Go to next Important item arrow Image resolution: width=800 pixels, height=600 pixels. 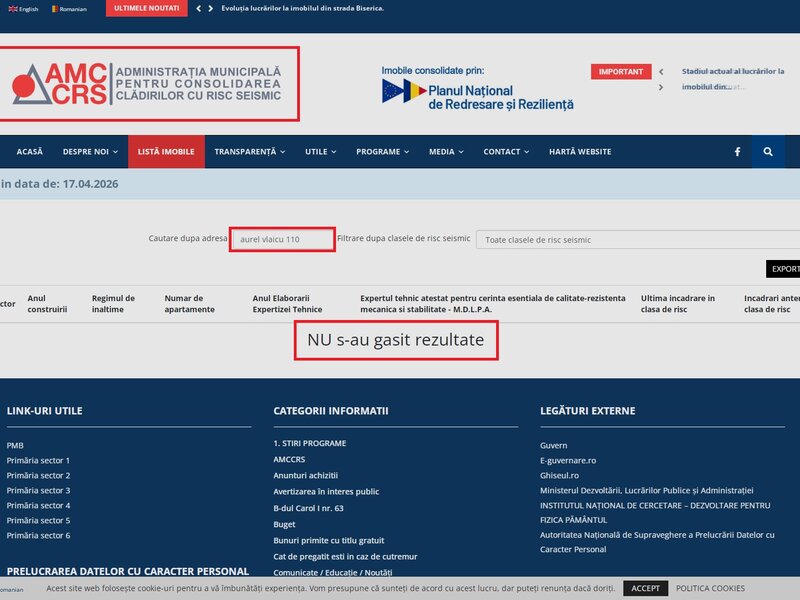[661, 87]
